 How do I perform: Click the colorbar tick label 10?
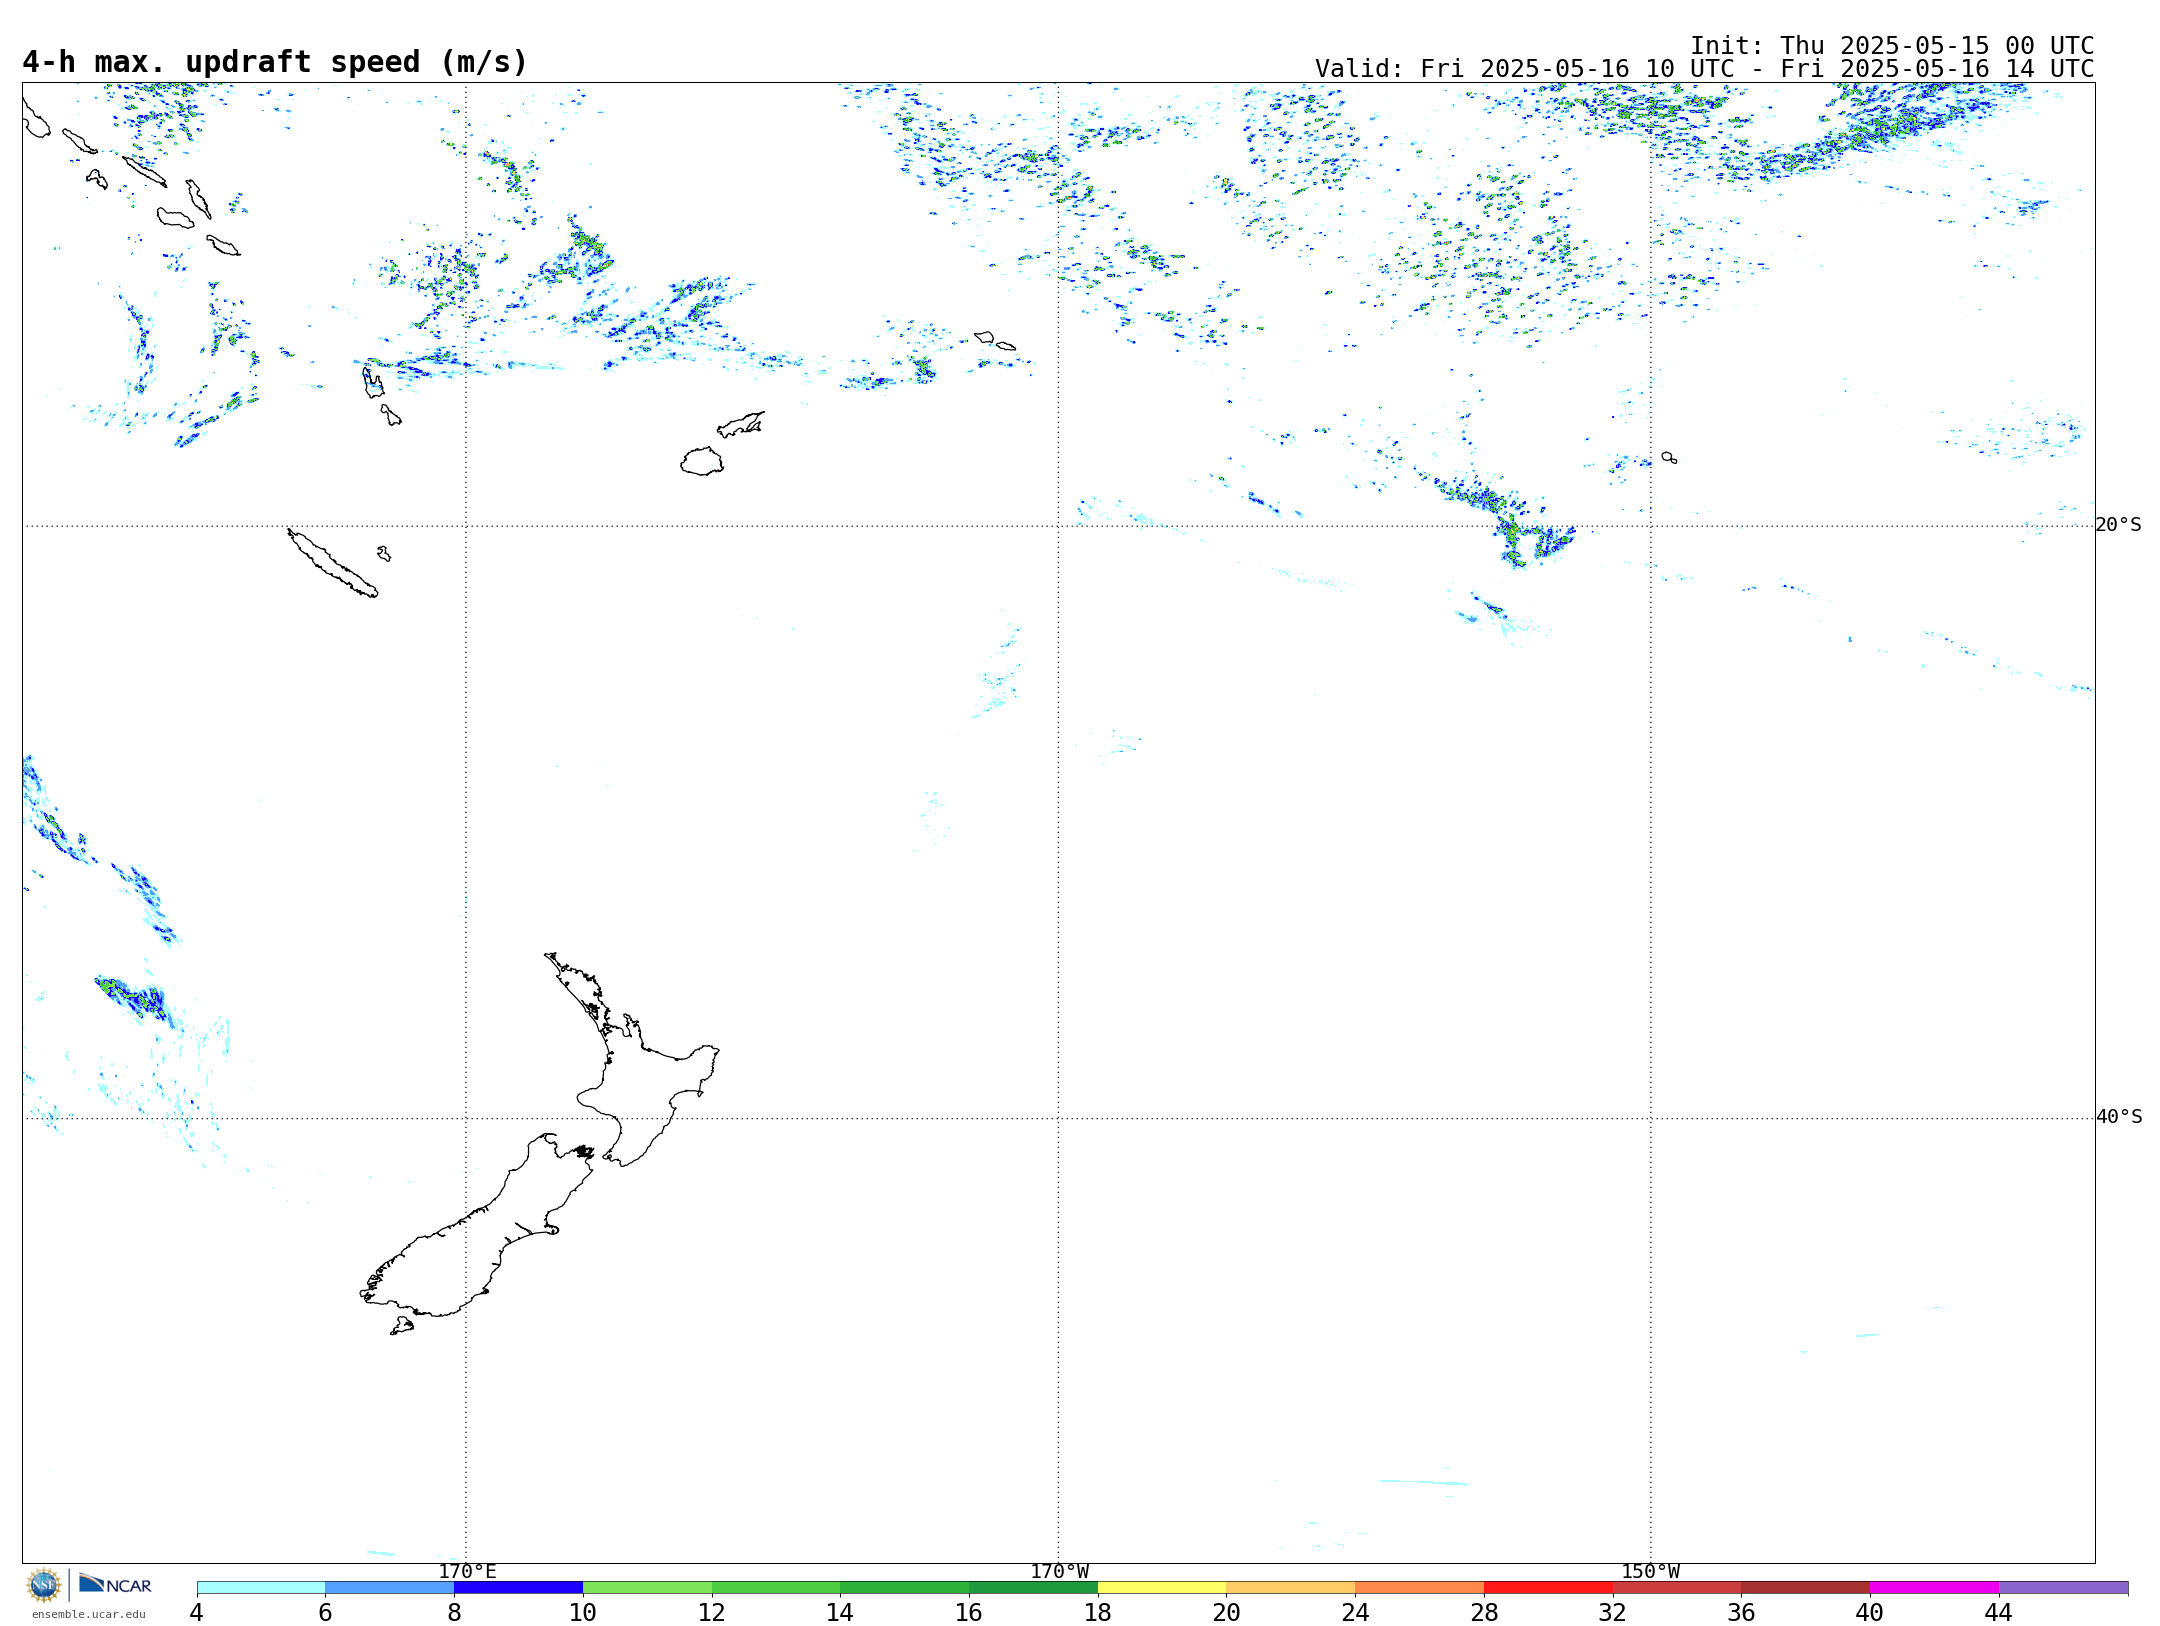583,1613
